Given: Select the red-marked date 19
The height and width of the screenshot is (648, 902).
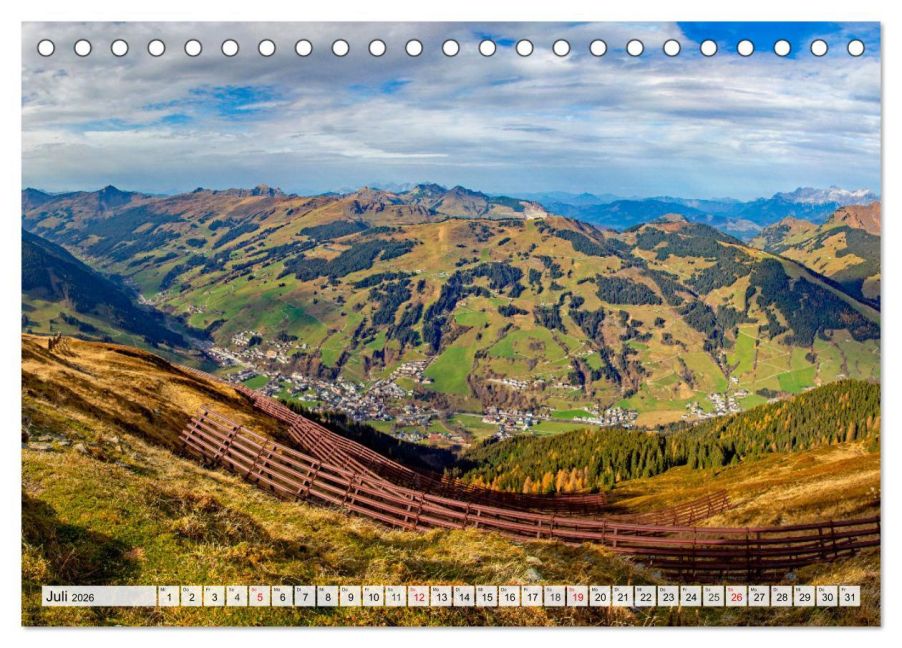Looking at the screenshot, I should click(577, 596).
